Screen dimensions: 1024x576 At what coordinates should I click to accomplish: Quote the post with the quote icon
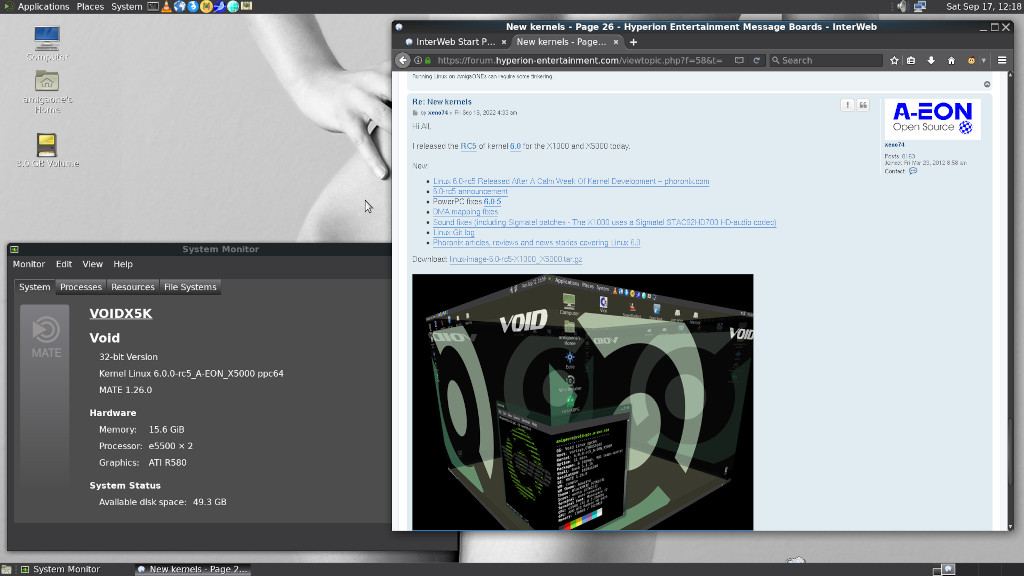(863, 105)
